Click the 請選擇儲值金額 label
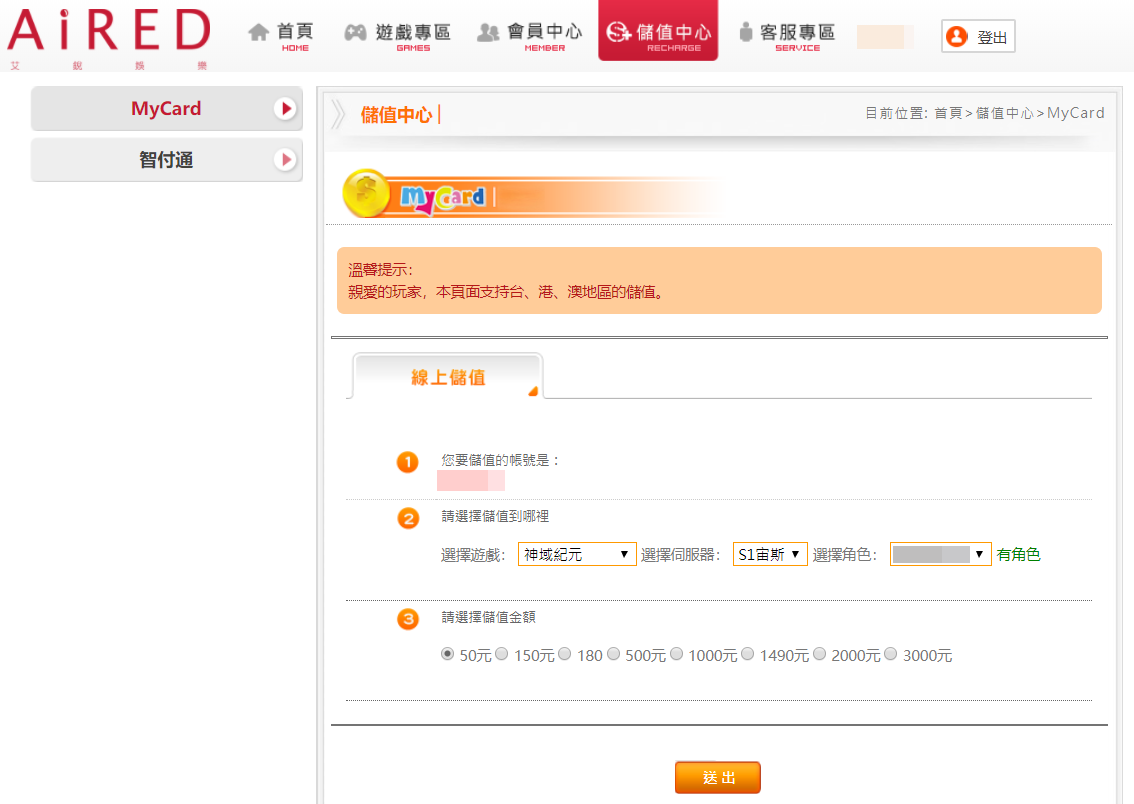1134x804 pixels. point(489,617)
